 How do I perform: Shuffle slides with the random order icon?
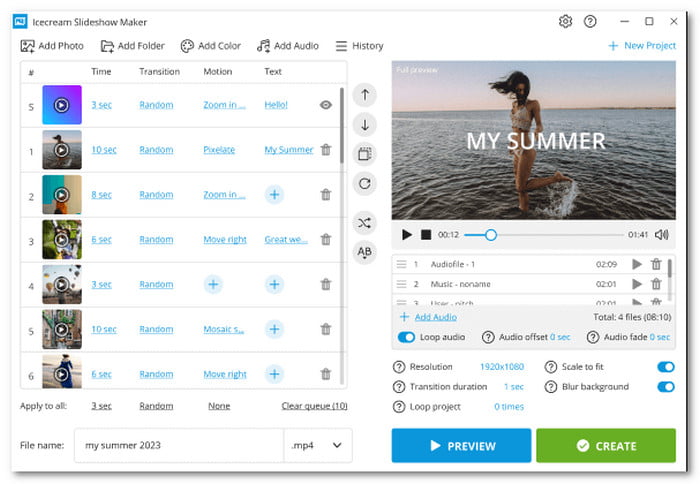(365, 223)
